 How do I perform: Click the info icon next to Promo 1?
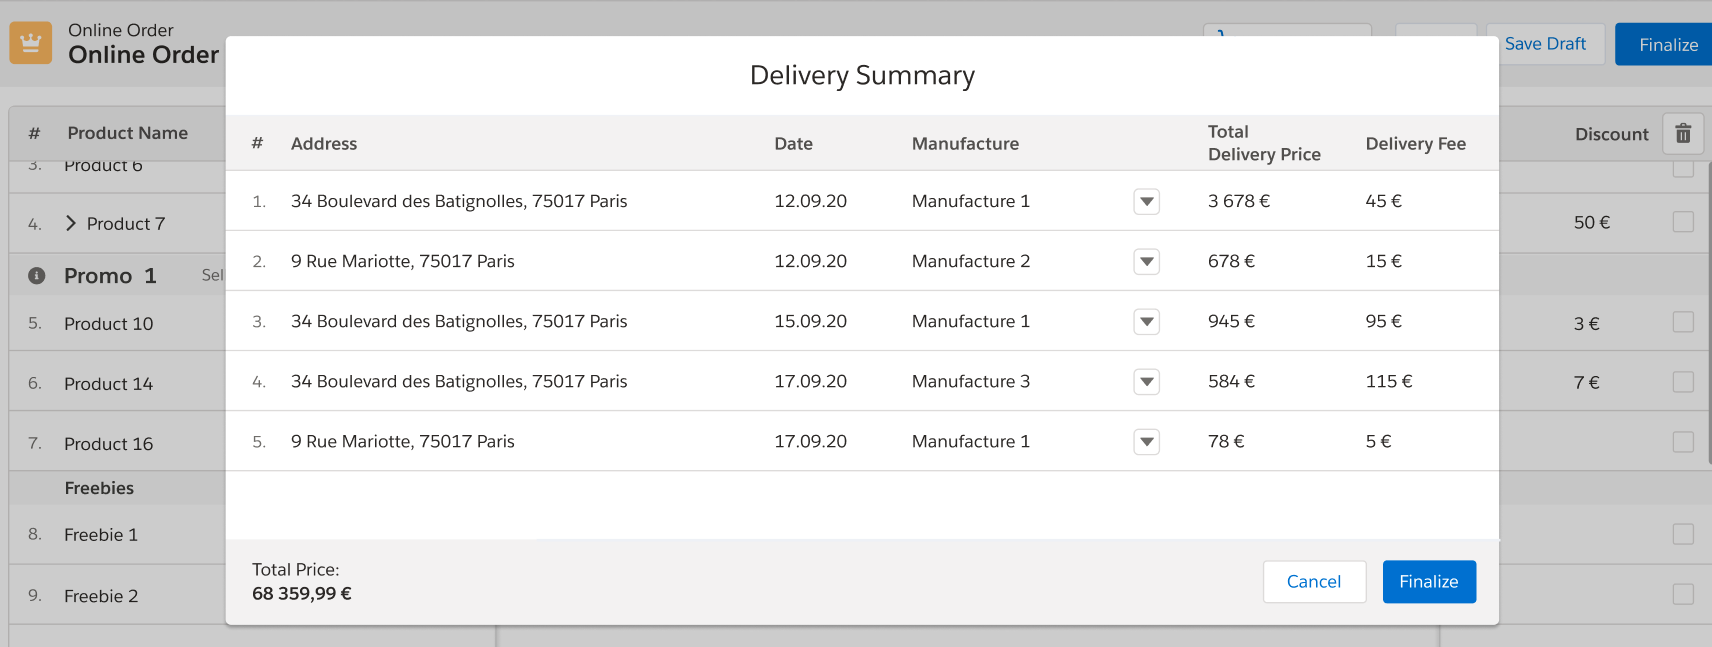pos(36,275)
